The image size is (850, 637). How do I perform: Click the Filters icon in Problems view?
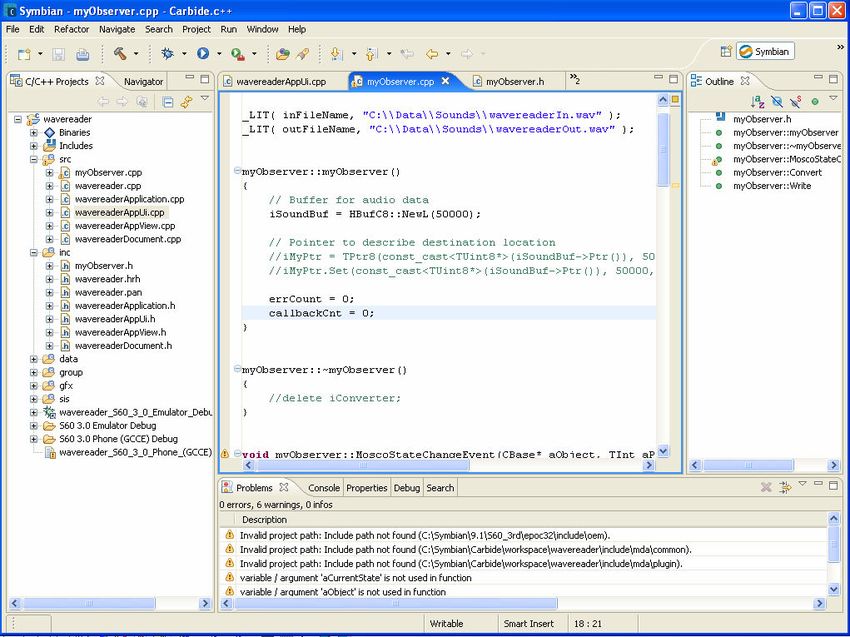pyautogui.click(x=785, y=487)
